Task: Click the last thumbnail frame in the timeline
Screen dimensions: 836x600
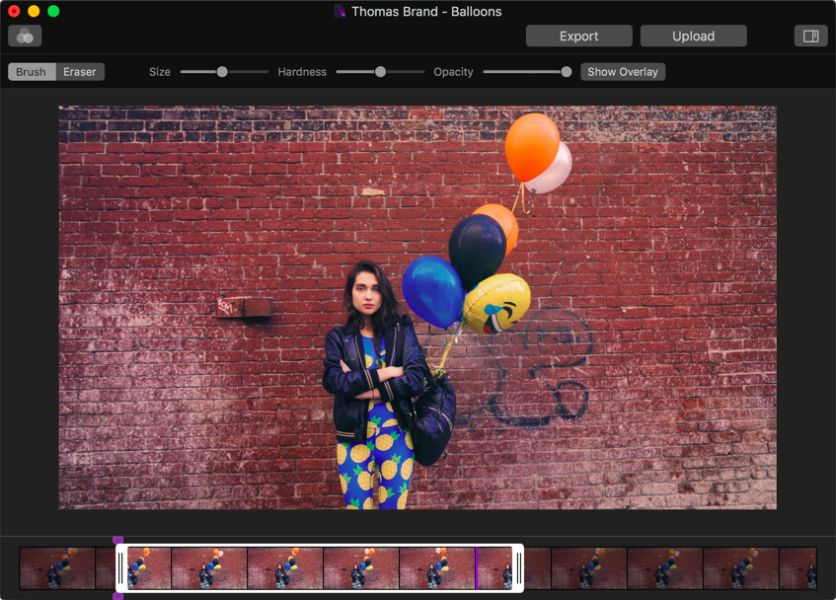Action: click(x=797, y=568)
